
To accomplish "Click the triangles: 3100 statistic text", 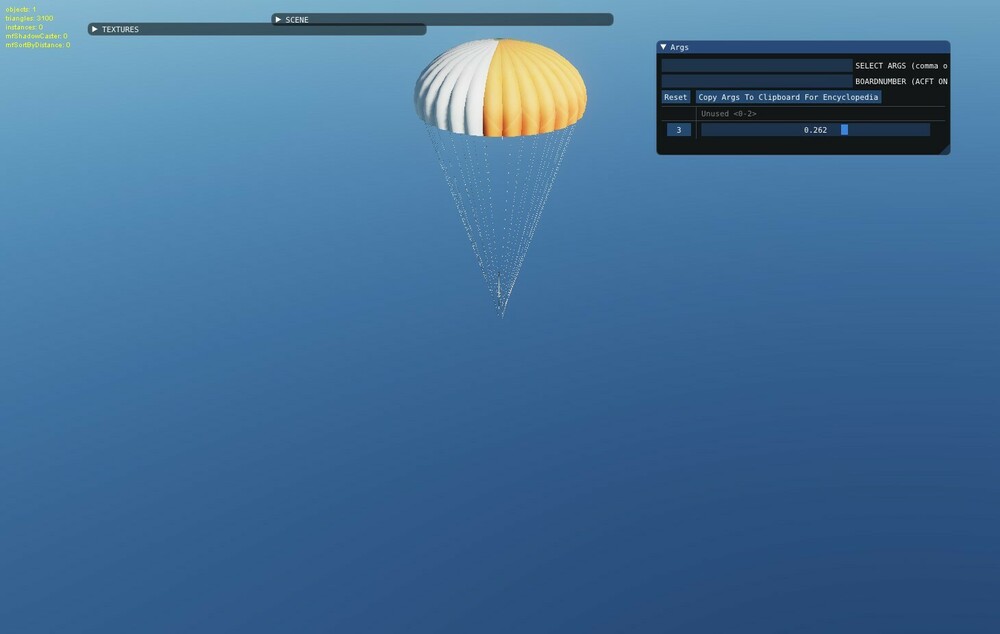I will tap(30, 17).
